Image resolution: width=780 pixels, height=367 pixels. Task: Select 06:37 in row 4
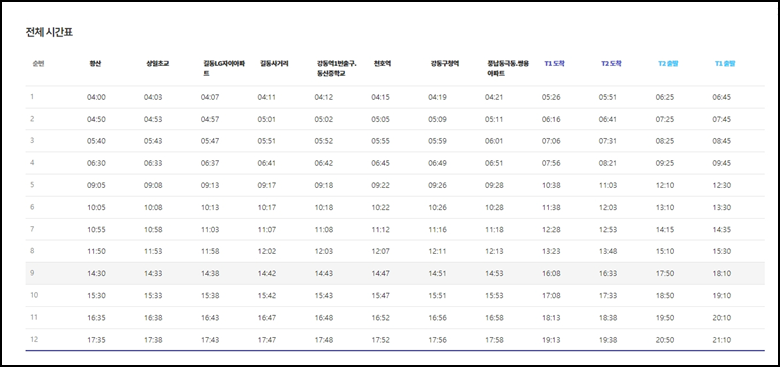coord(210,163)
